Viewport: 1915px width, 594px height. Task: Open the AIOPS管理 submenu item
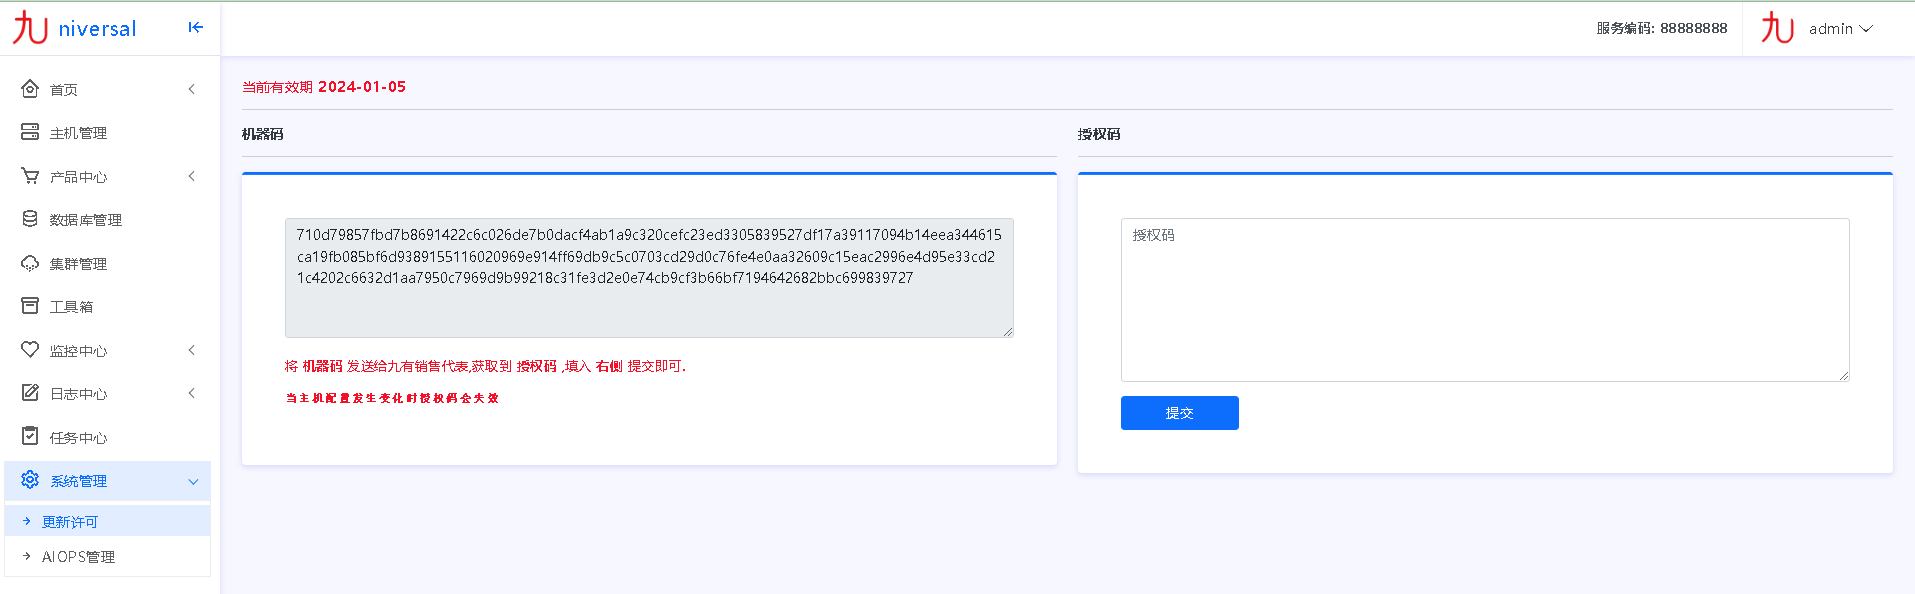click(x=78, y=557)
